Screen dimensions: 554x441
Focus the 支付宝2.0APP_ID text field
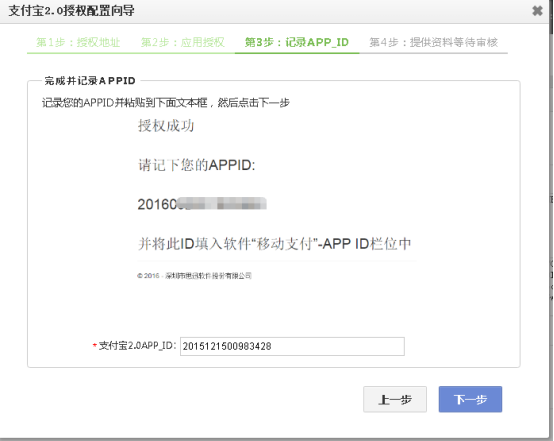tap(292, 346)
